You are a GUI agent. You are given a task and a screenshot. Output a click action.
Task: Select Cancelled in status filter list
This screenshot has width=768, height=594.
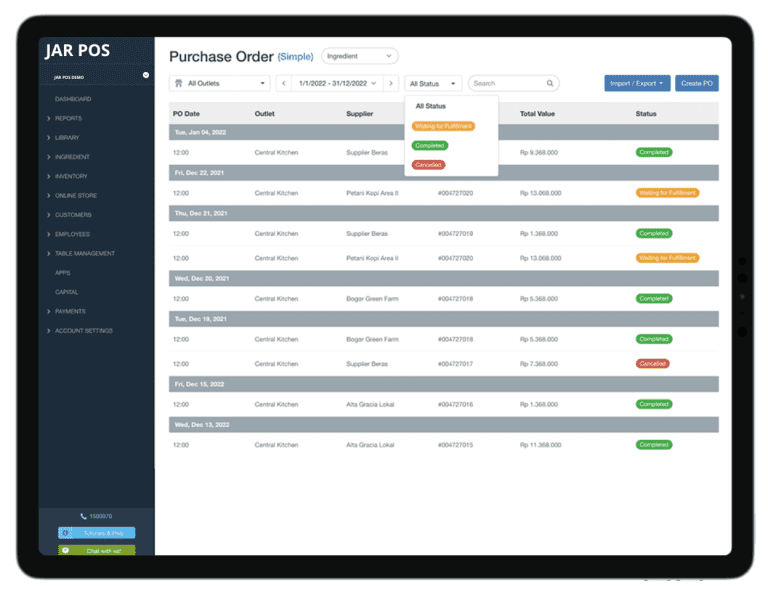point(428,164)
